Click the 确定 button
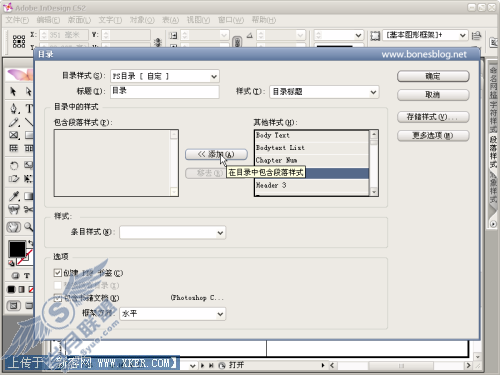 tap(433, 76)
